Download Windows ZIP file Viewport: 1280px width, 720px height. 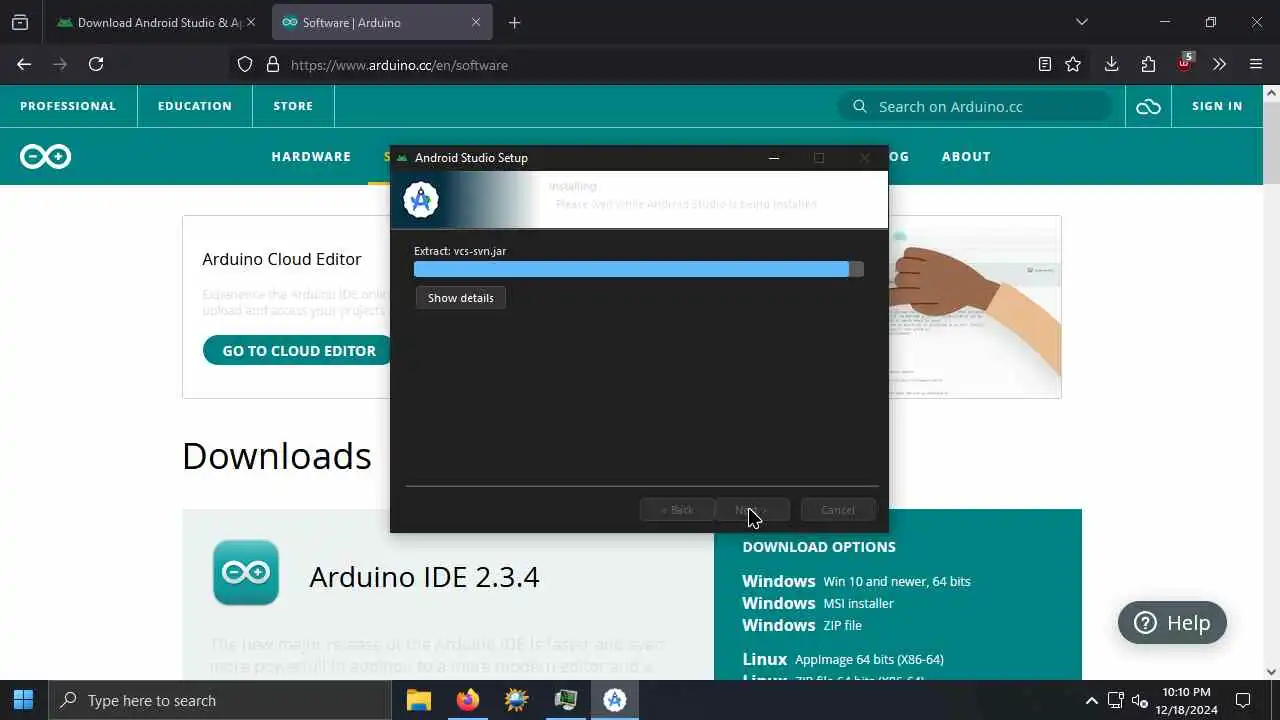(x=802, y=625)
